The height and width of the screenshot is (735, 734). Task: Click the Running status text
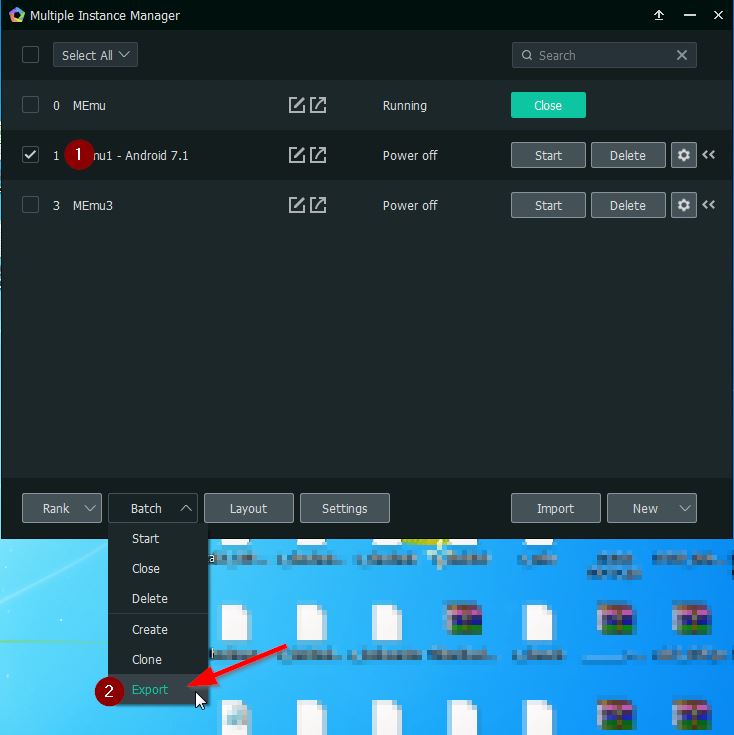[404, 105]
